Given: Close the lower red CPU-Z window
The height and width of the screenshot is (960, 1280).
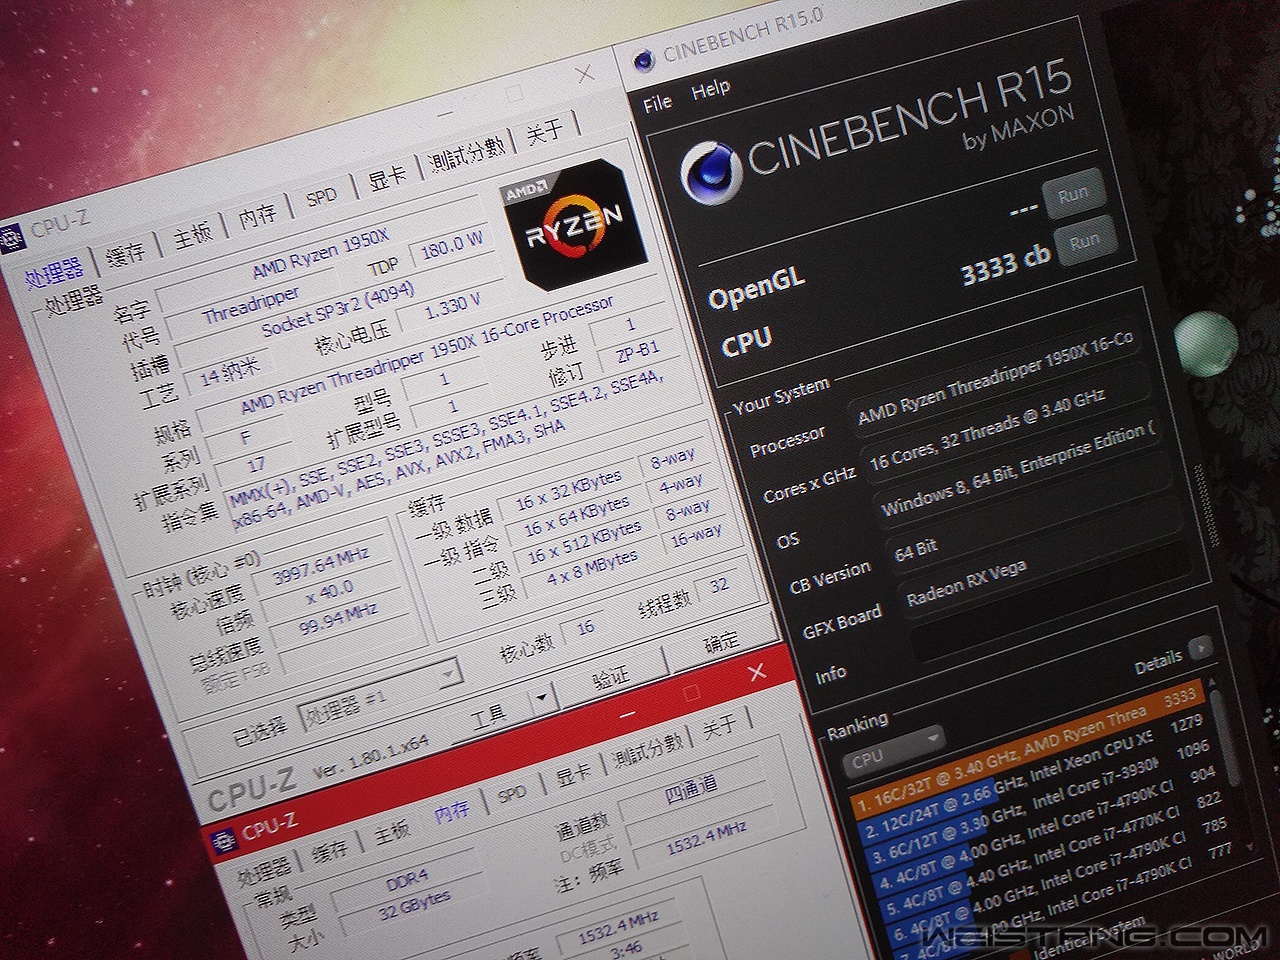Looking at the screenshot, I should (756, 672).
